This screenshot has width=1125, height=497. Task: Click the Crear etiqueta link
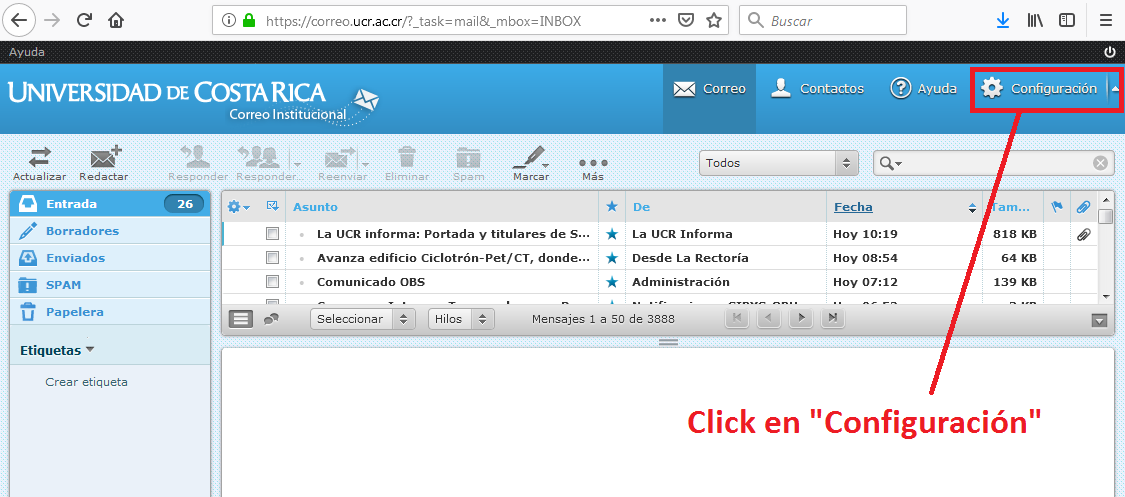[x=86, y=382]
